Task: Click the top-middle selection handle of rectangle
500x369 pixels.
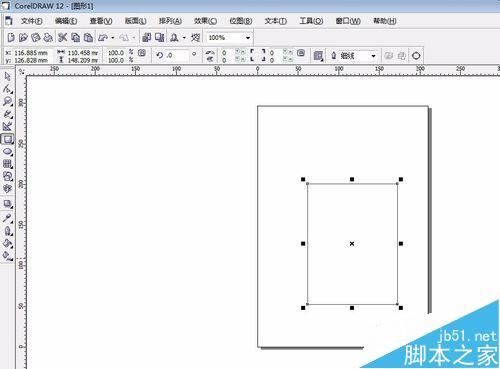Action: (x=352, y=179)
